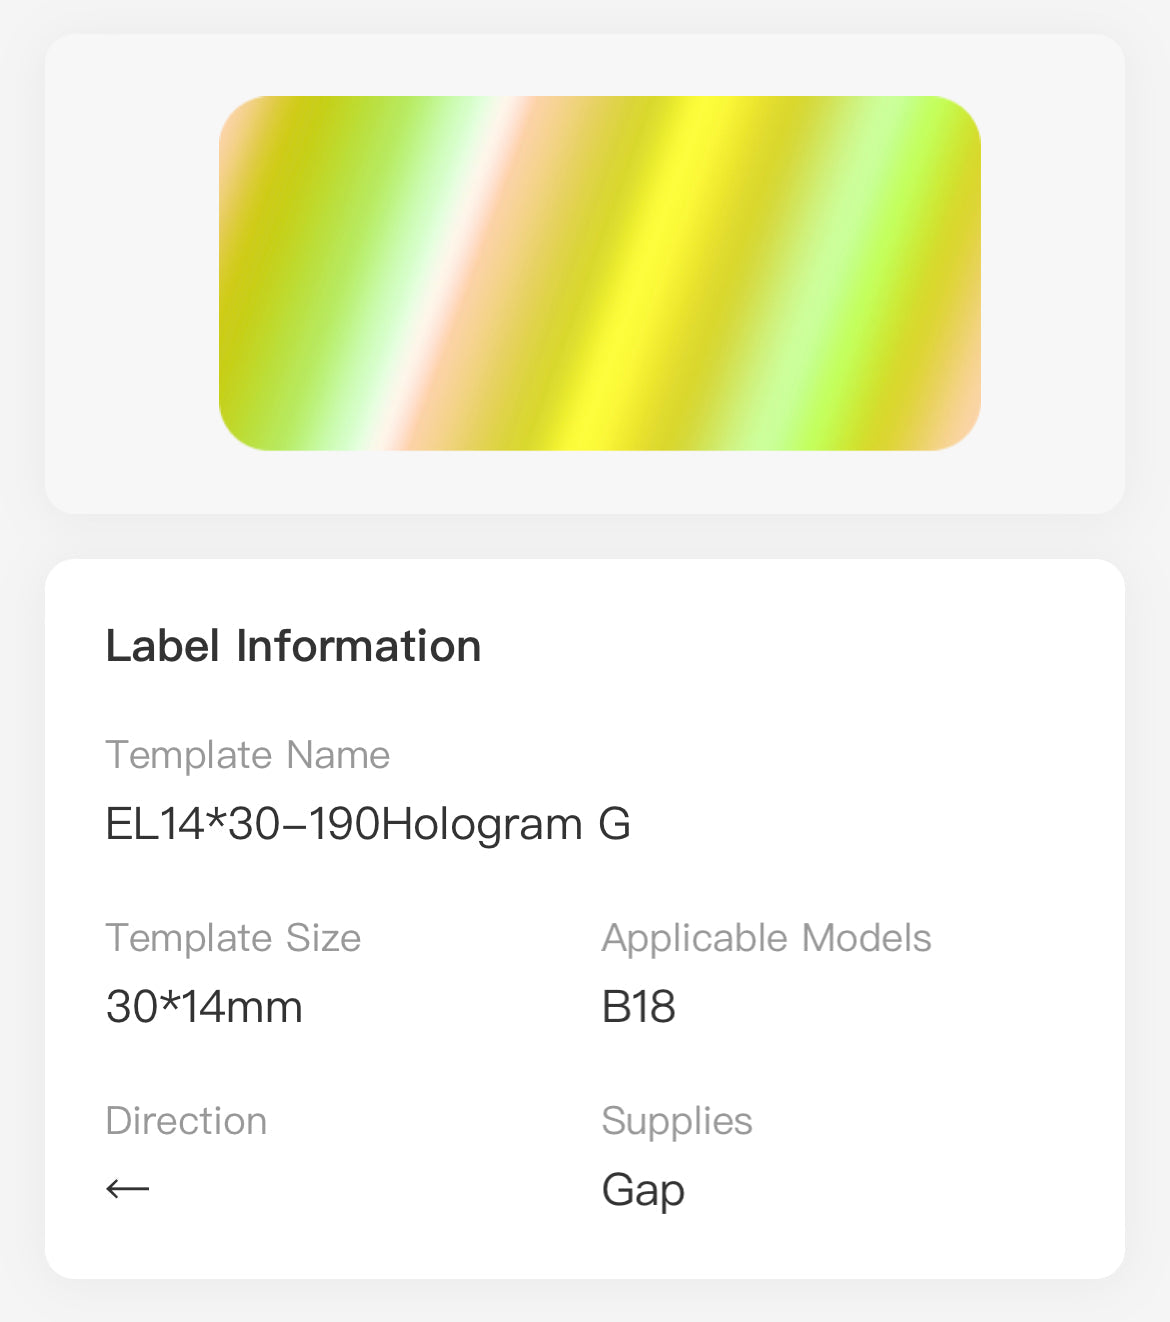Click the Direction section label
The width and height of the screenshot is (1170, 1322).
click(186, 1121)
